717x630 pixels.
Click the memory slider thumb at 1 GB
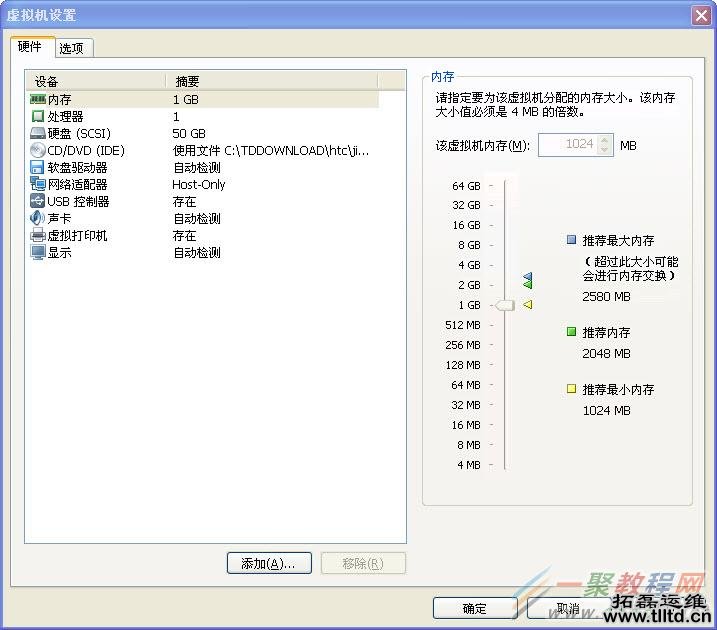[505, 305]
